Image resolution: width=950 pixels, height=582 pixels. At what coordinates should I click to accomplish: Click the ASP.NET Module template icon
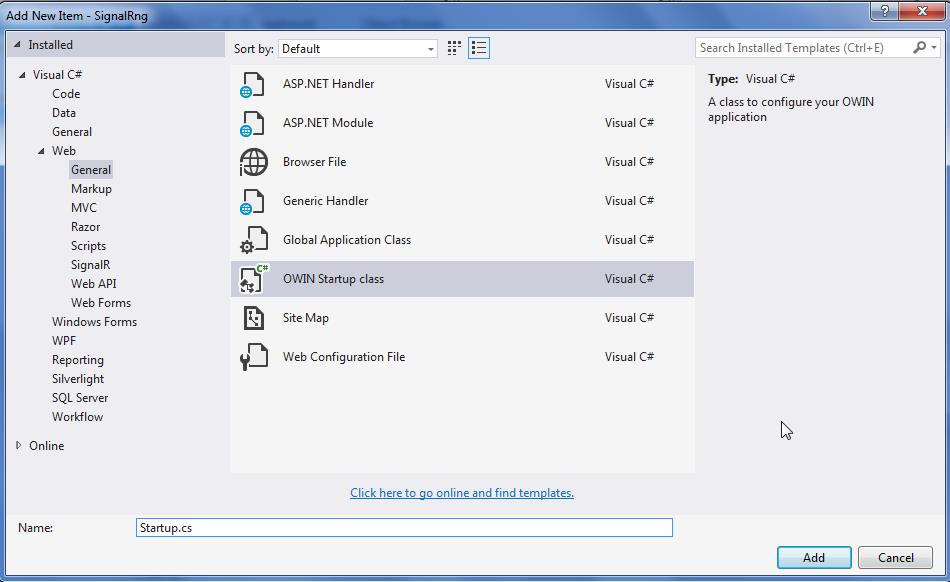(253, 123)
